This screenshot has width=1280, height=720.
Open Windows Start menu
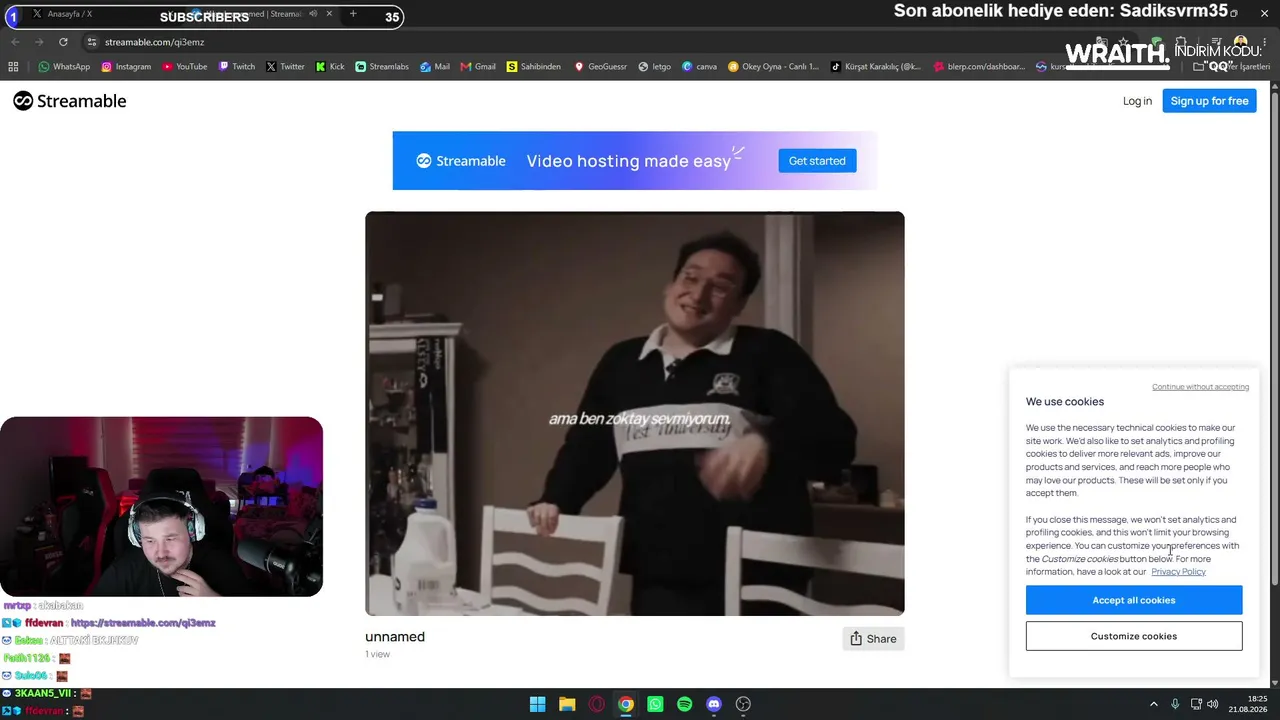point(537,704)
